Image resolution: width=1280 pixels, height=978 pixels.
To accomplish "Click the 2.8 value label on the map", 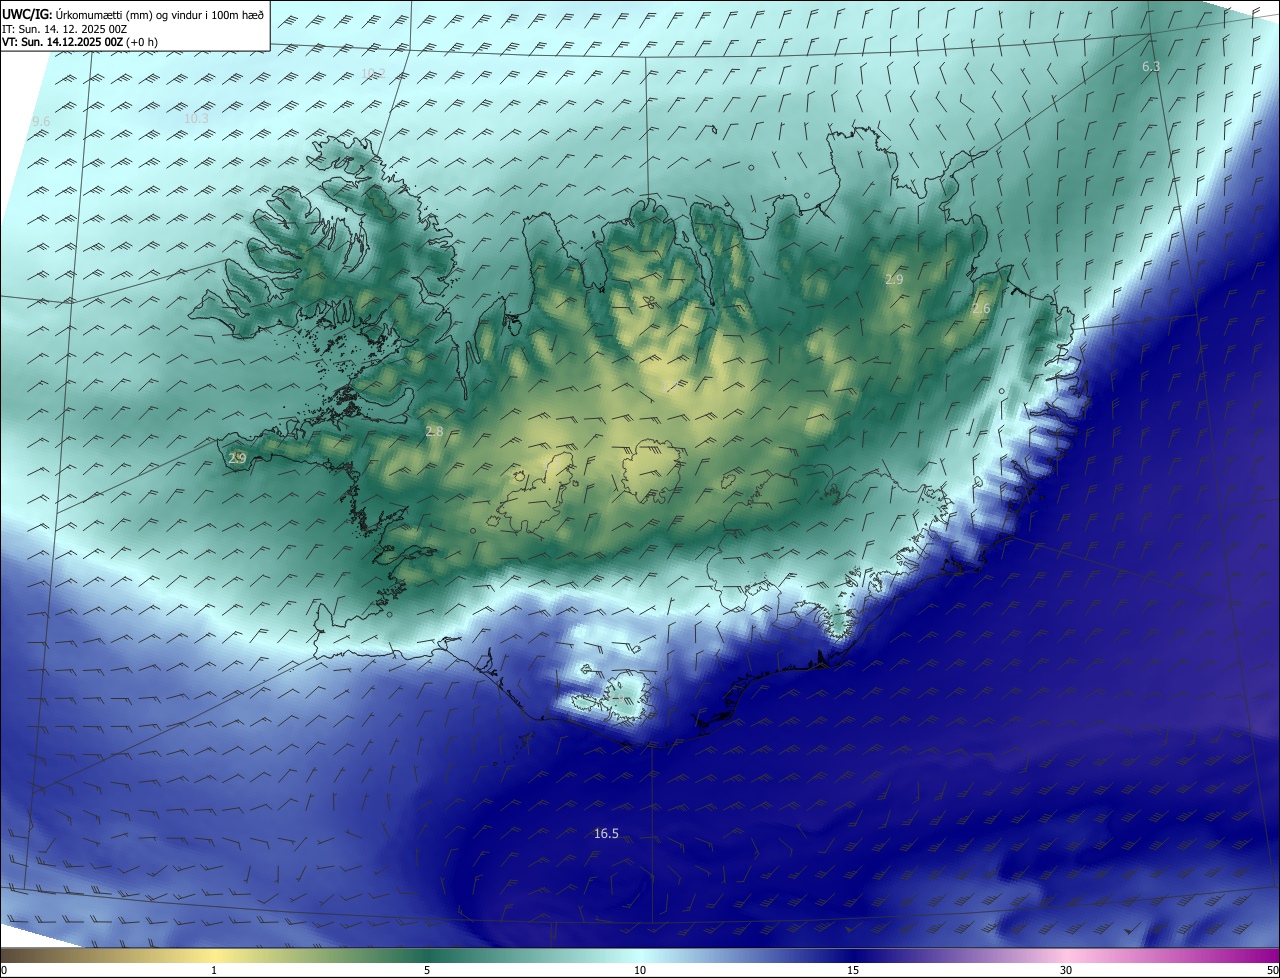I will (x=434, y=431).
